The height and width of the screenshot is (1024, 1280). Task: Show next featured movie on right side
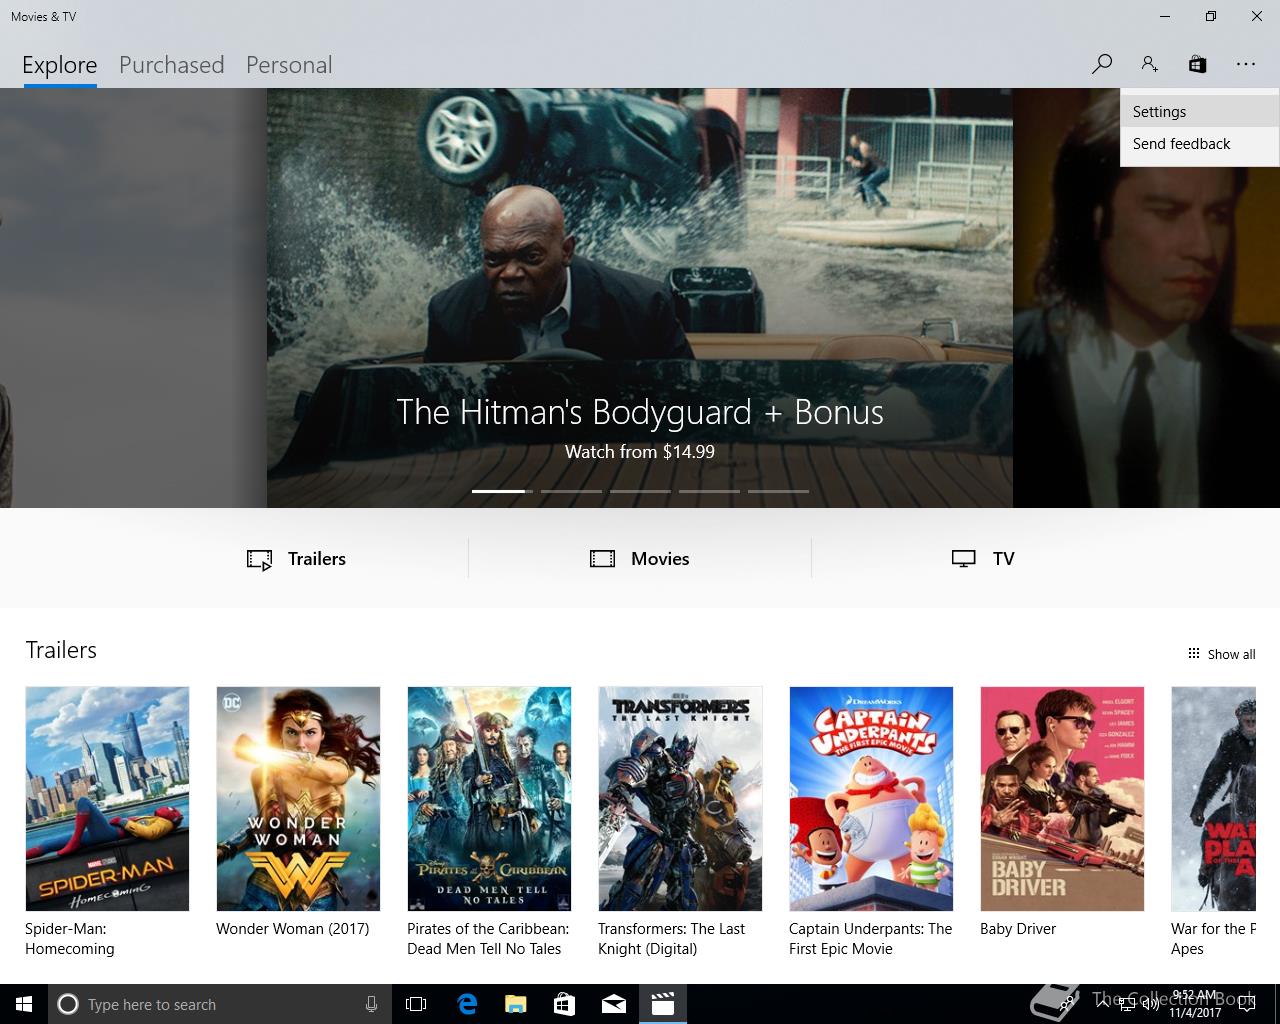[1146, 298]
